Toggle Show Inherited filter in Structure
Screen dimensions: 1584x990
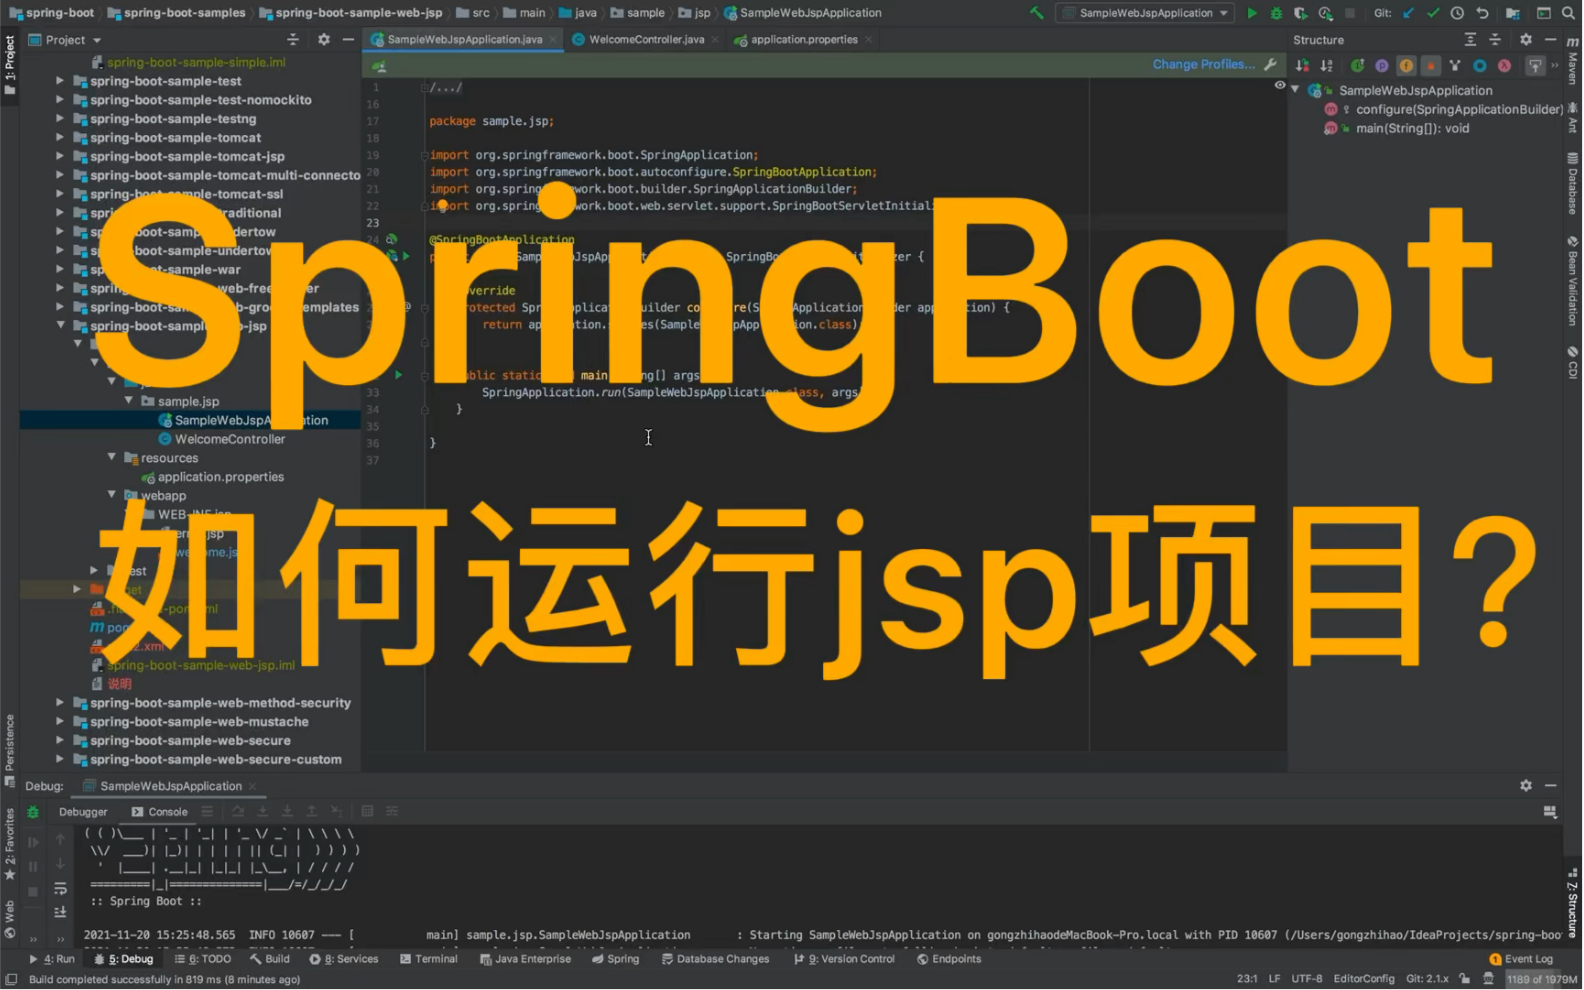1455,65
